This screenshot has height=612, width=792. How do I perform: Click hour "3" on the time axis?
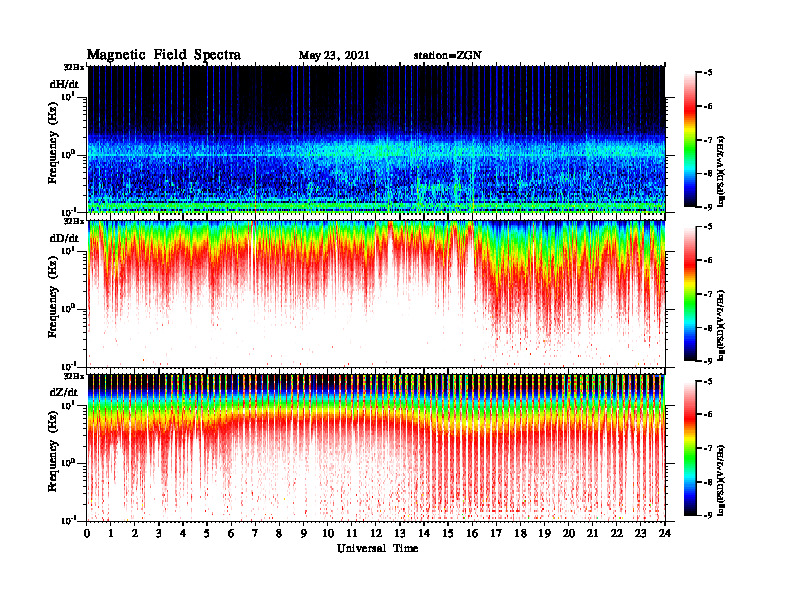click(x=159, y=534)
